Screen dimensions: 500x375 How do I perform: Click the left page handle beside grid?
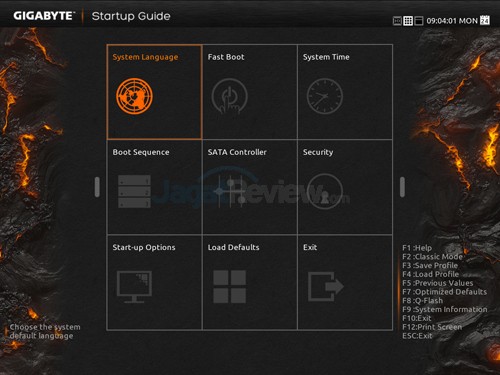(x=97, y=187)
